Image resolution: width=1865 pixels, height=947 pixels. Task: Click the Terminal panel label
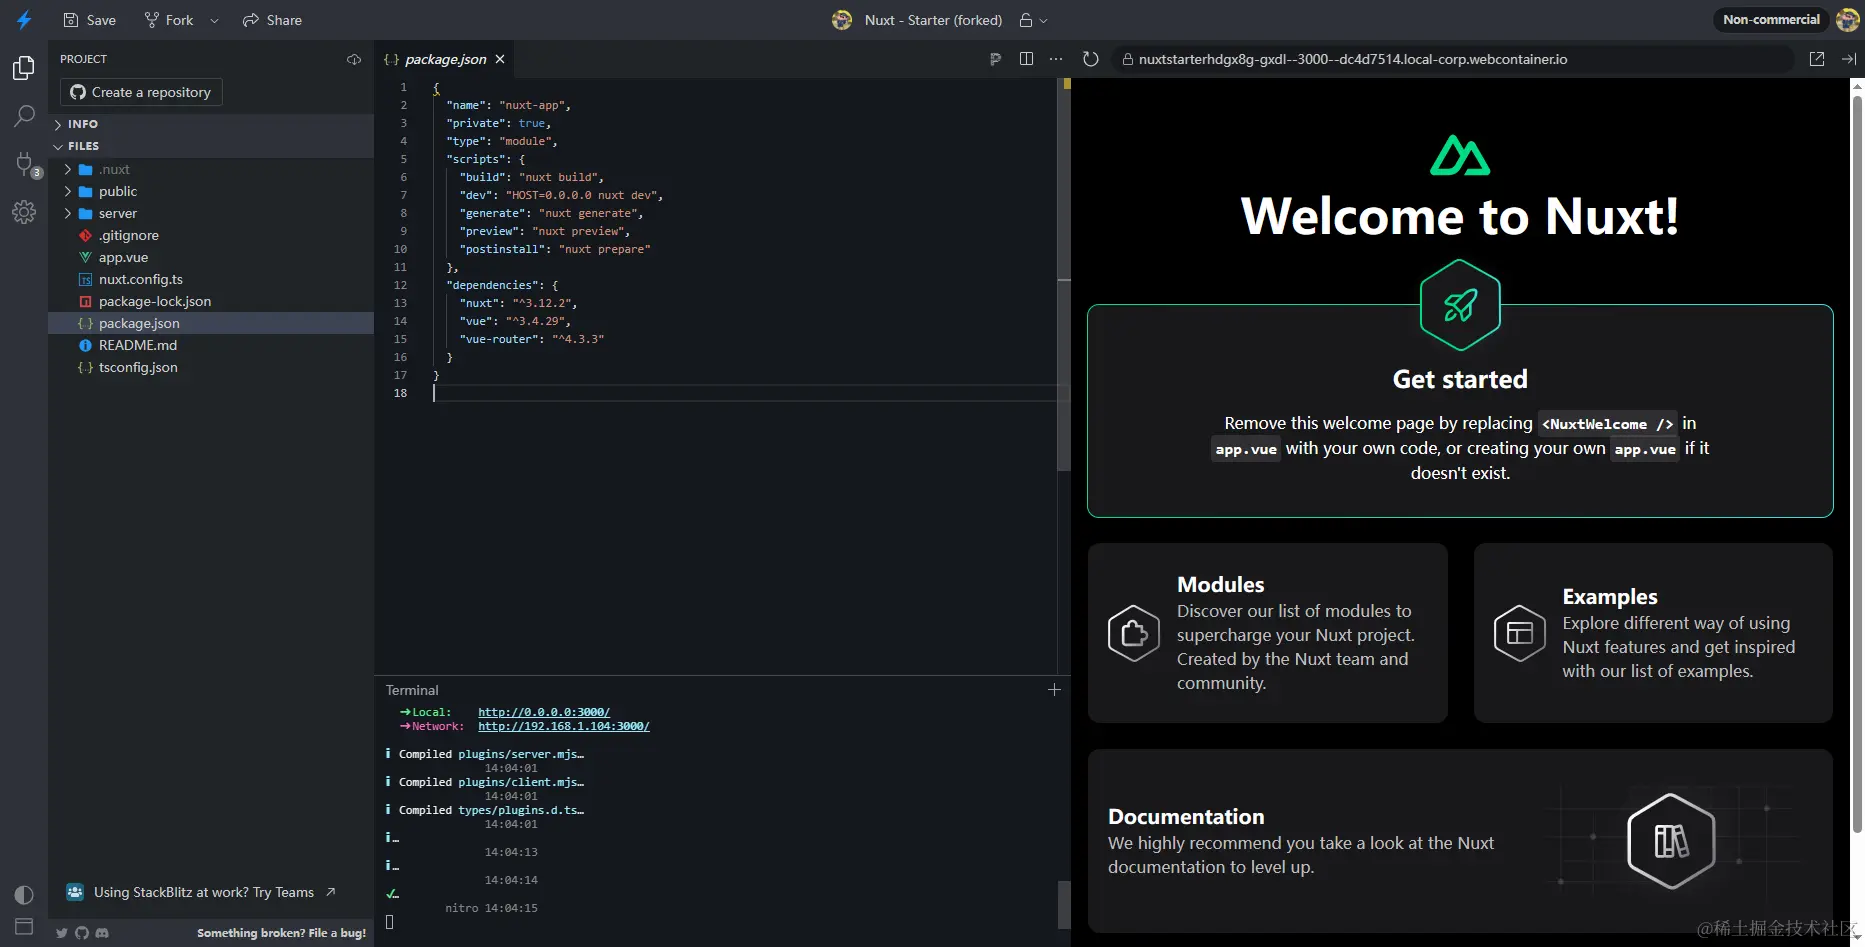coord(412,690)
